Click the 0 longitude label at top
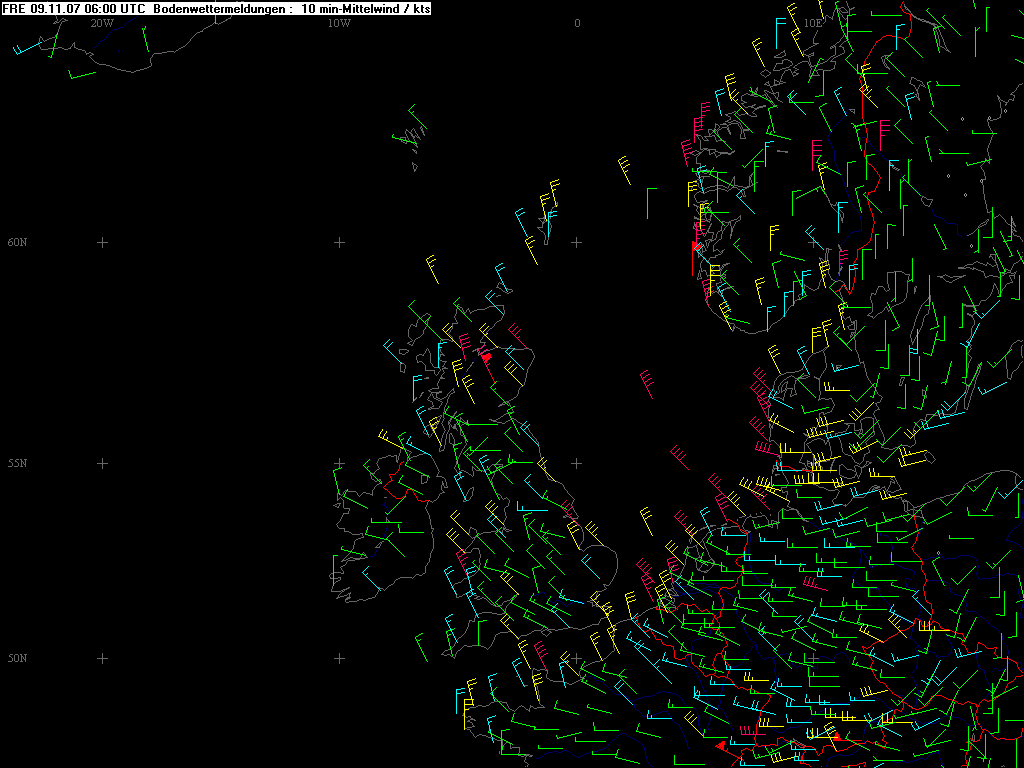Screen dimensions: 1024x768 click(x=577, y=23)
